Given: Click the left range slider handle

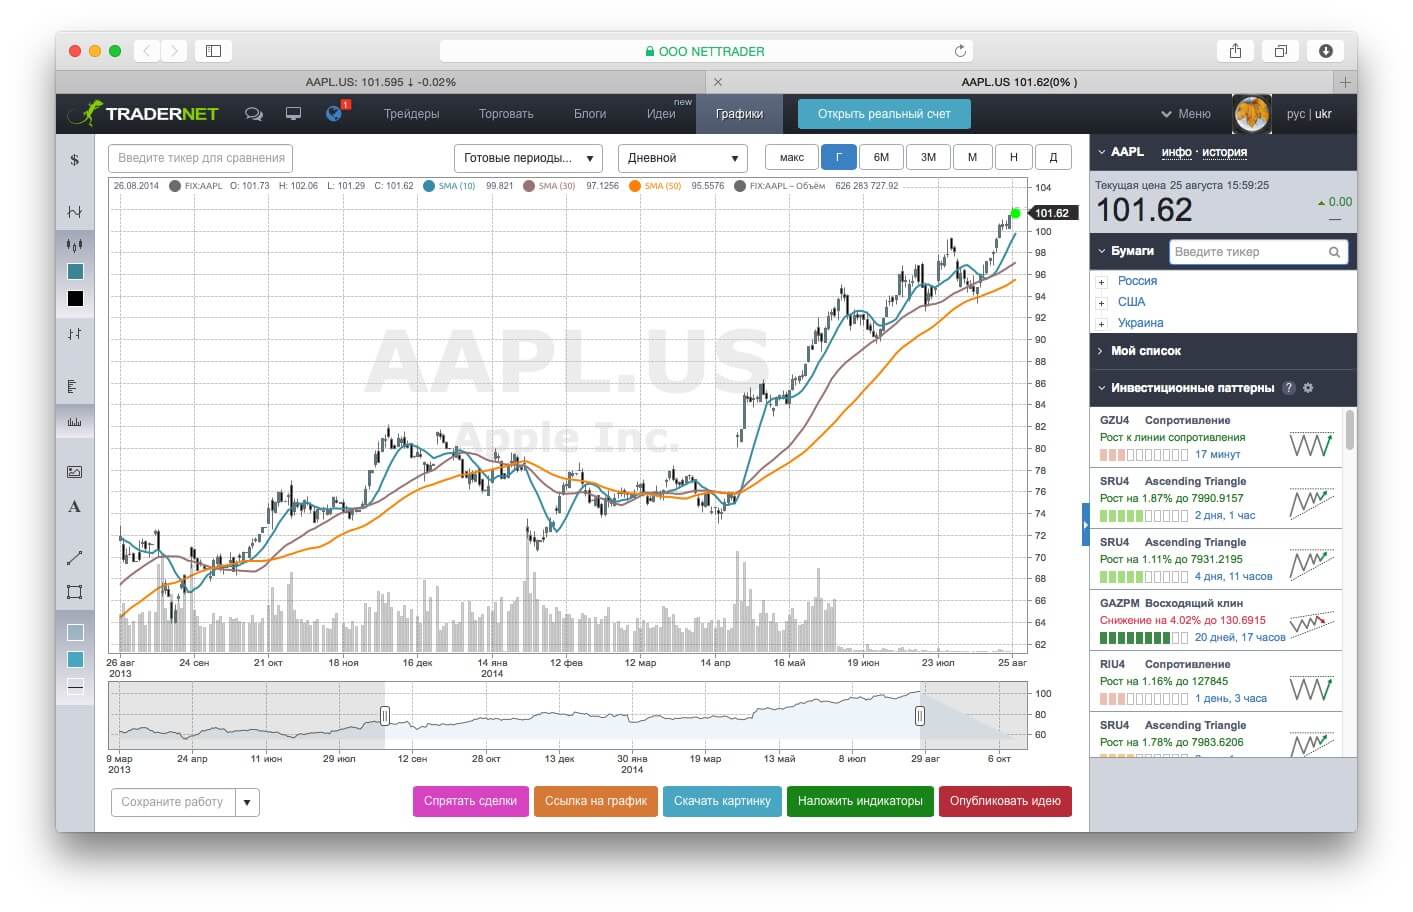Looking at the screenshot, I should pyautogui.click(x=385, y=715).
